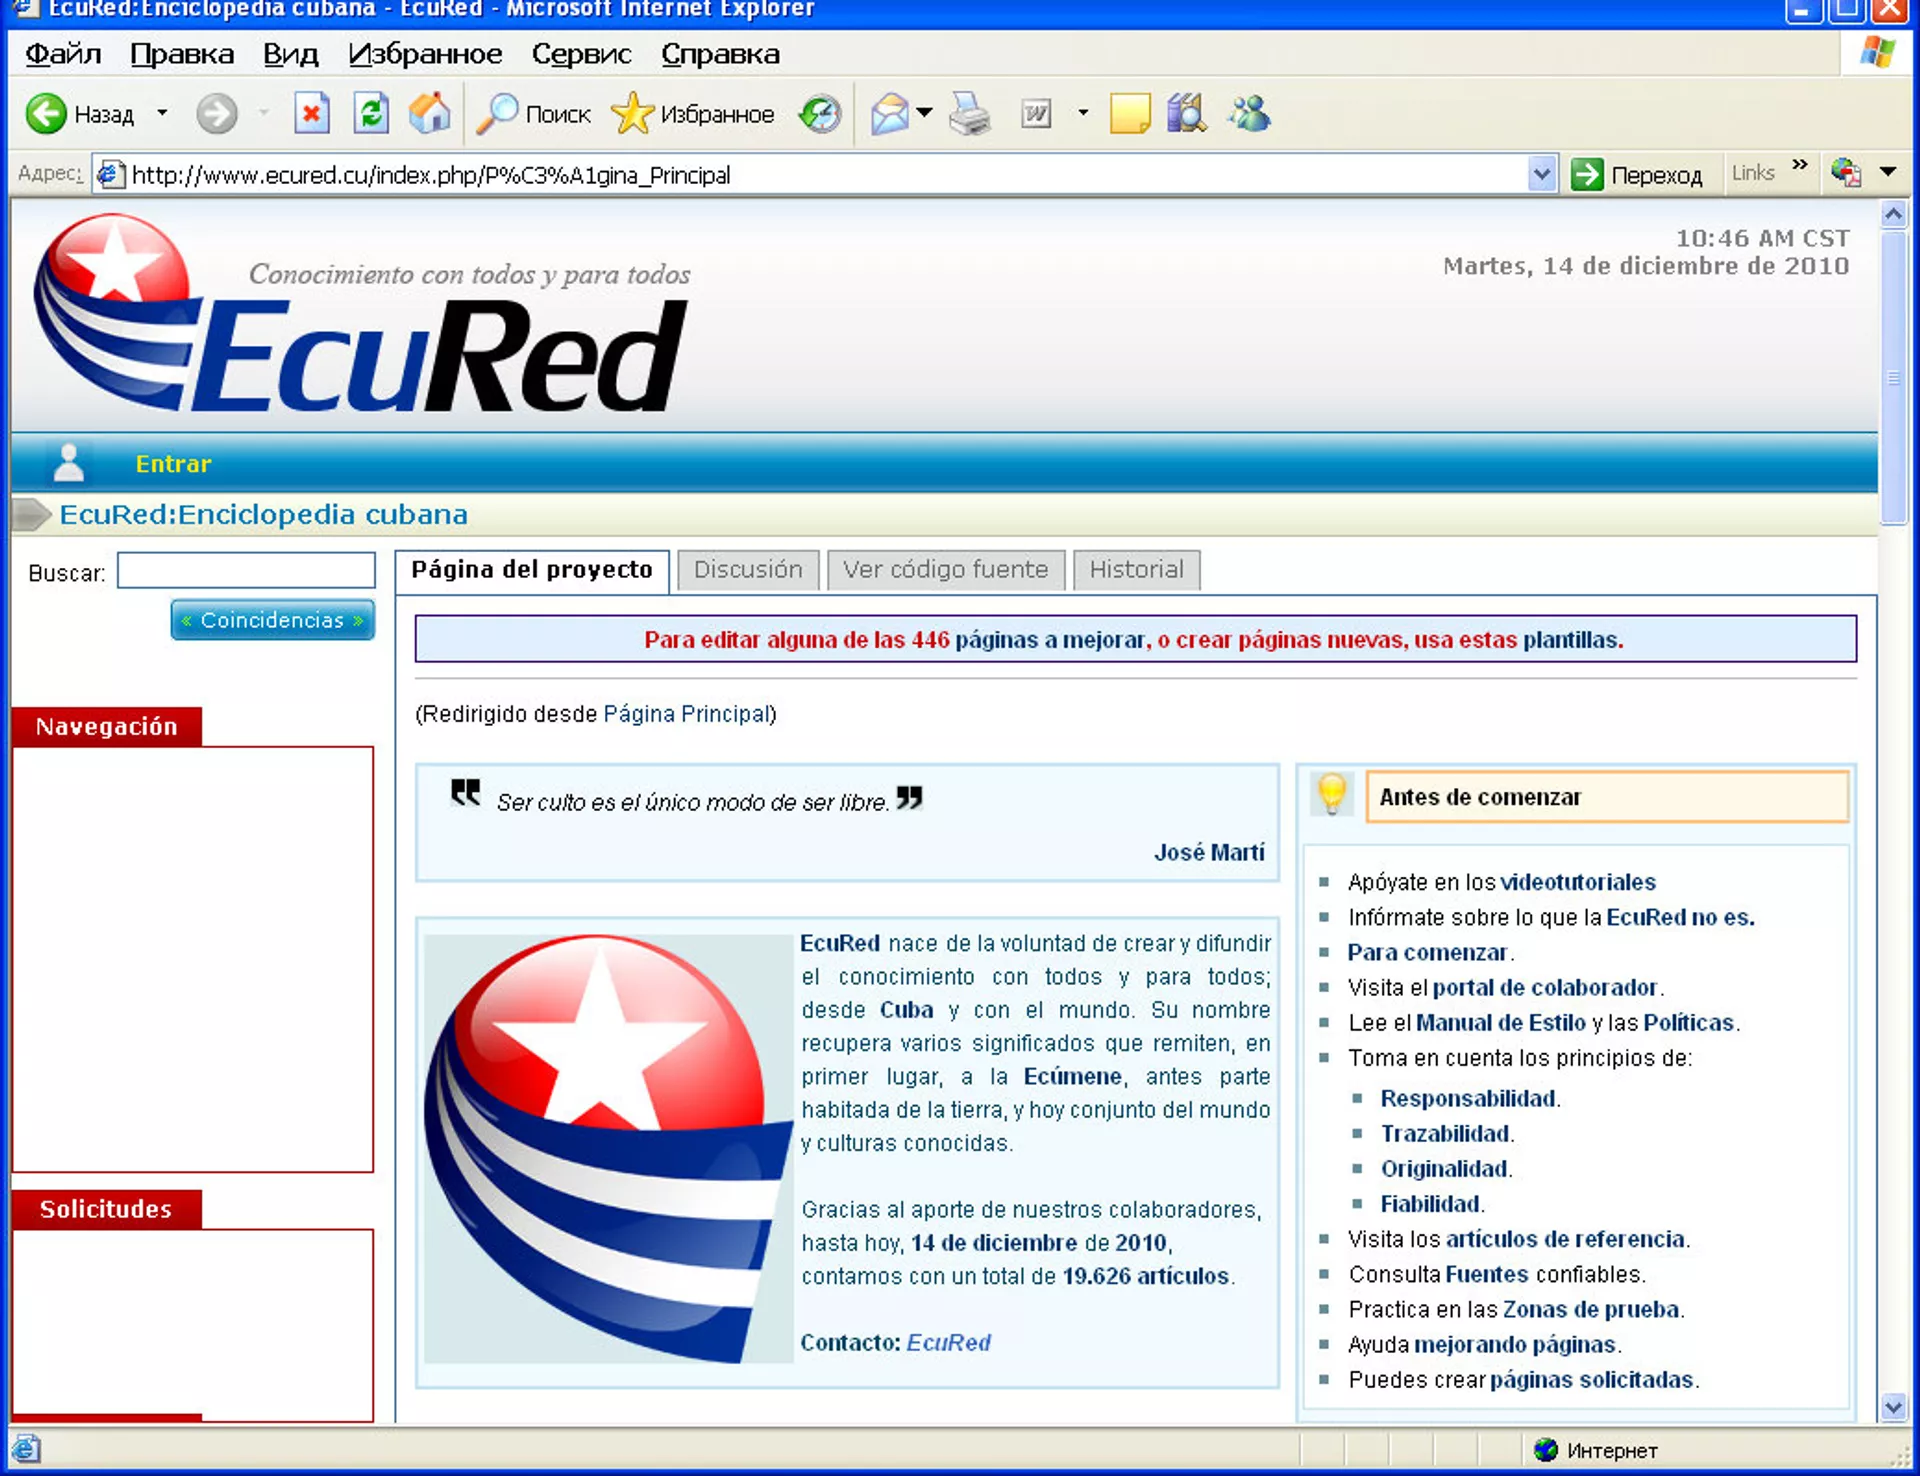The image size is (1920, 1476).
Task: Open the Mail button dropdown arrow
Action: click(925, 114)
